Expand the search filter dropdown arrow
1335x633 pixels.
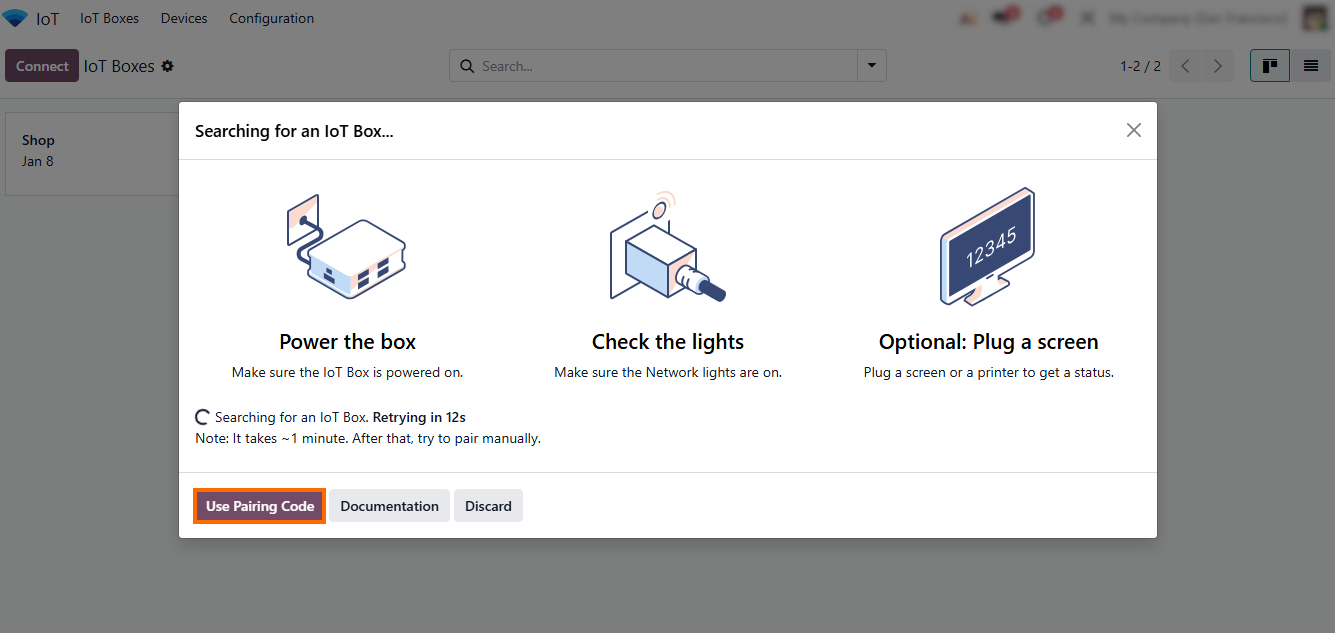(x=871, y=66)
